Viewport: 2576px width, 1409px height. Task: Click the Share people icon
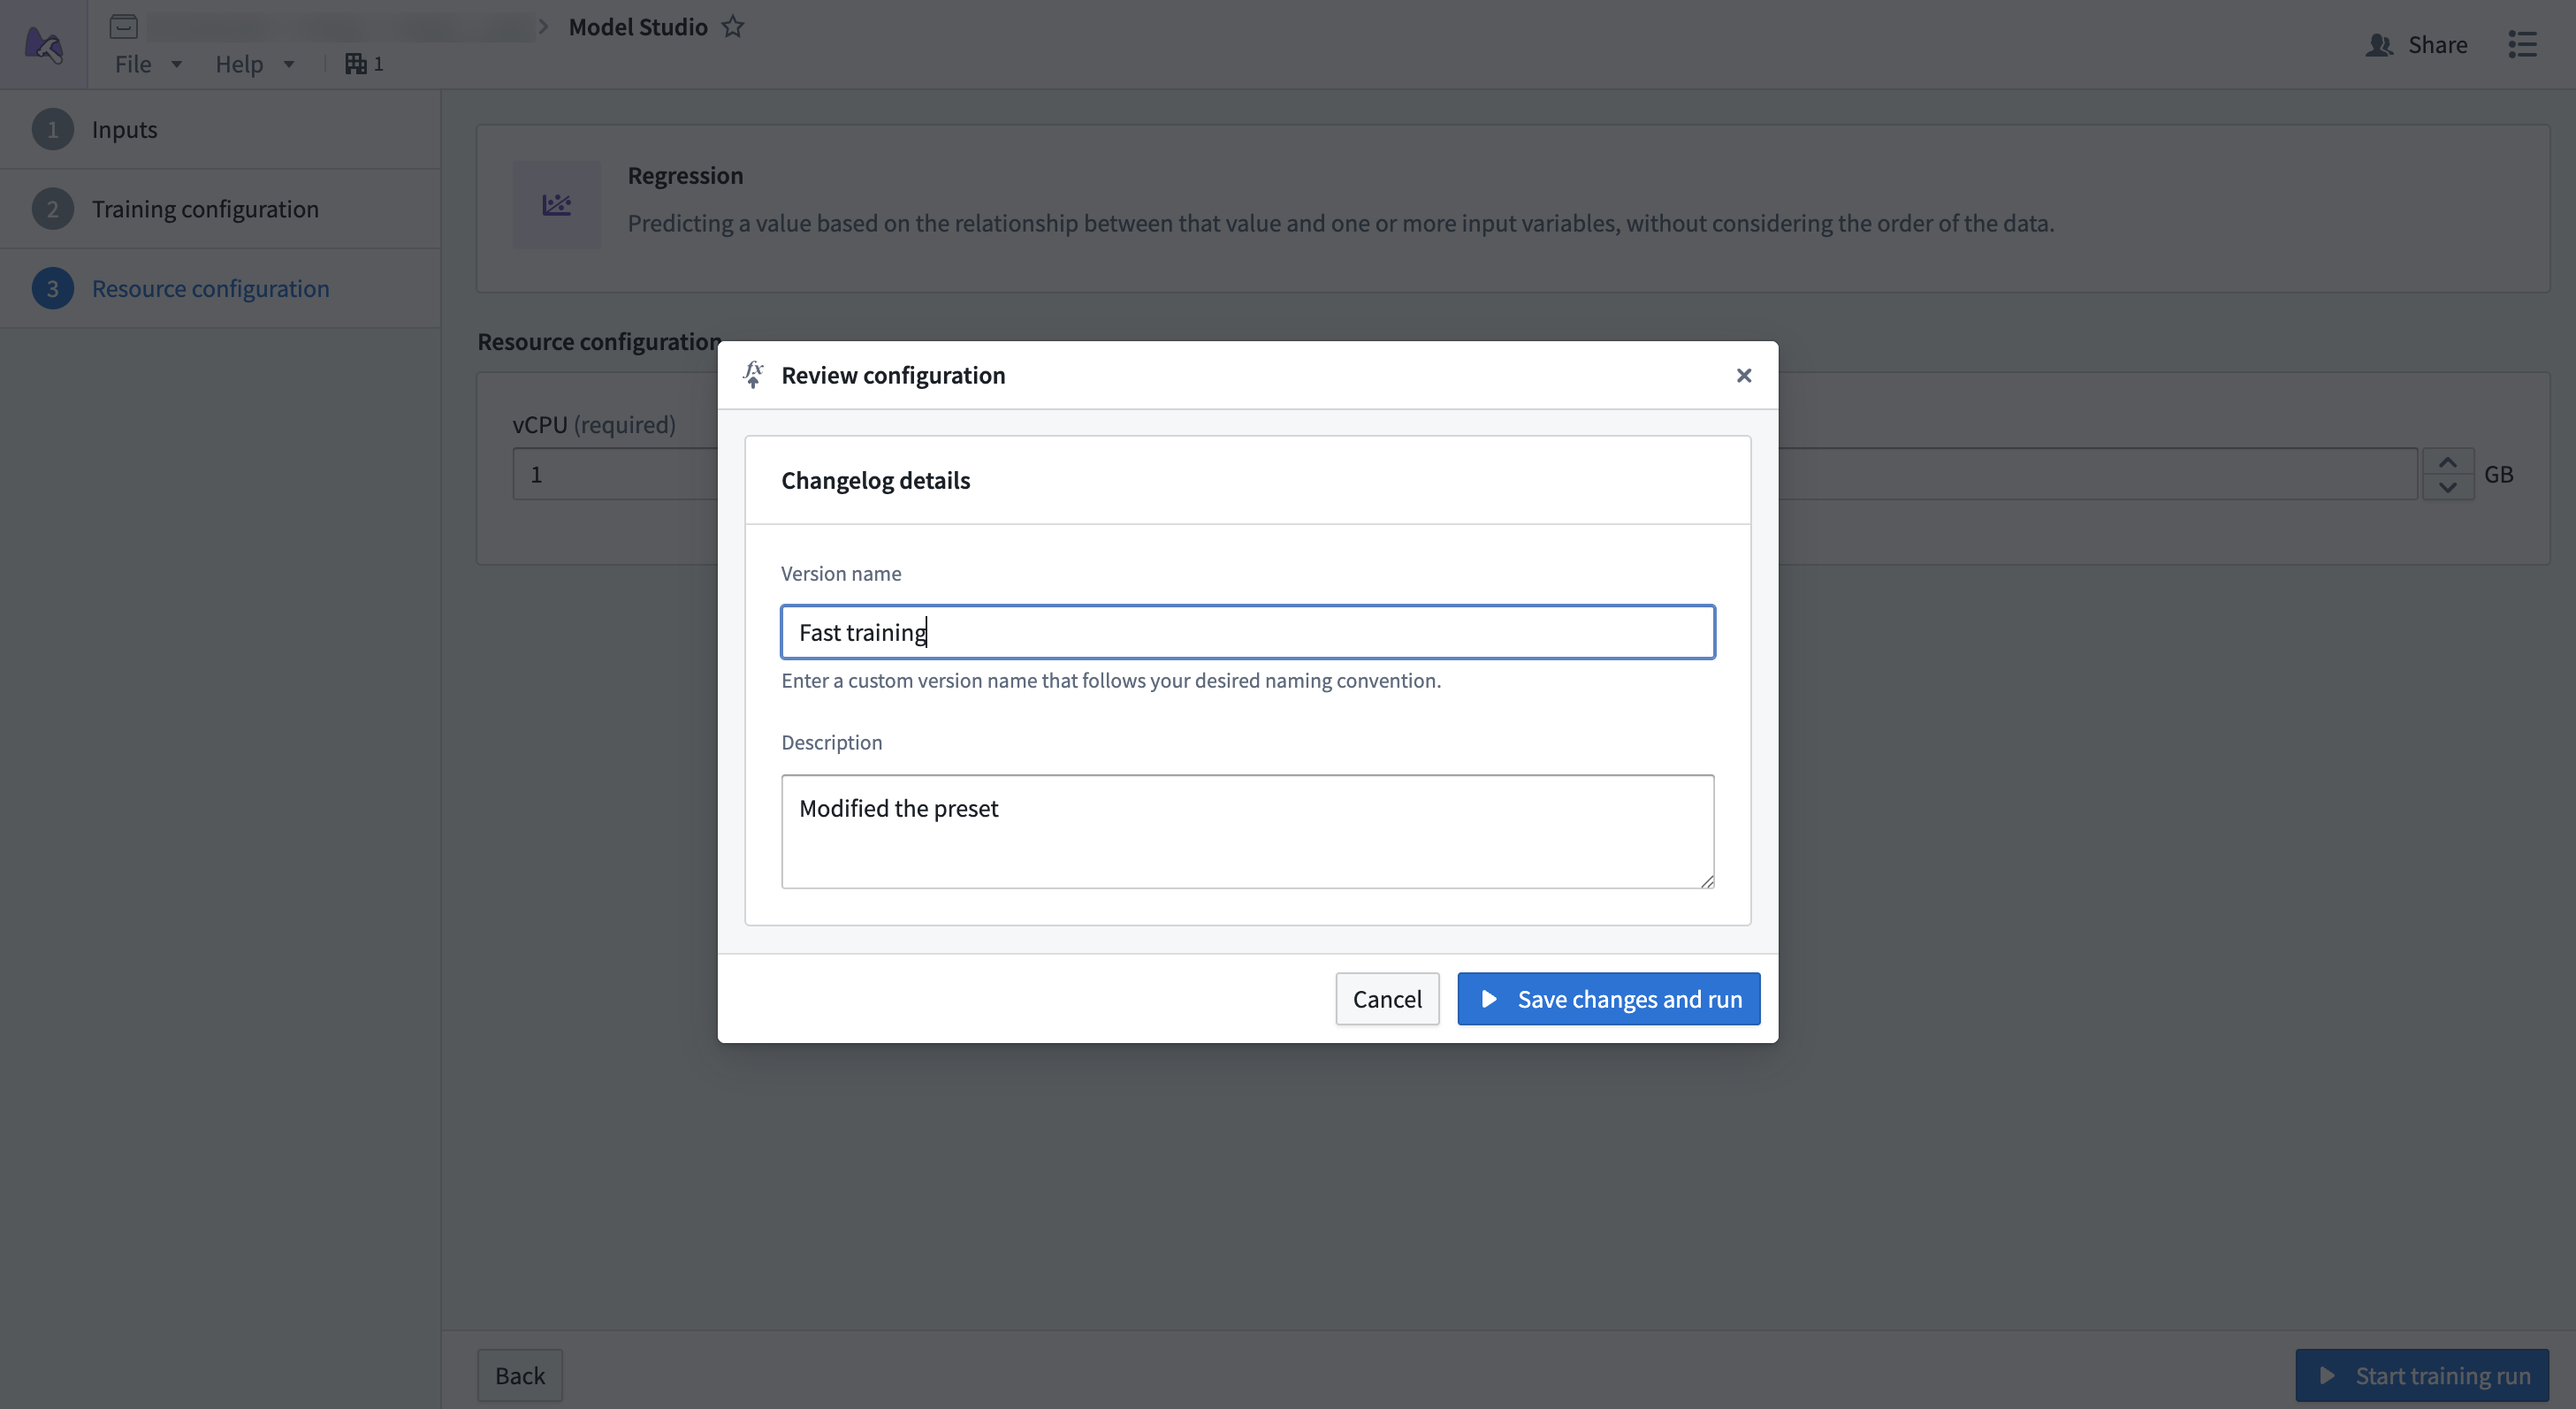[2379, 45]
